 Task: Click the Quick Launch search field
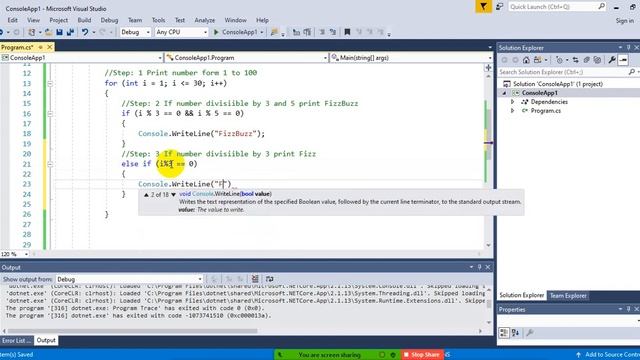[x=557, y=7]
